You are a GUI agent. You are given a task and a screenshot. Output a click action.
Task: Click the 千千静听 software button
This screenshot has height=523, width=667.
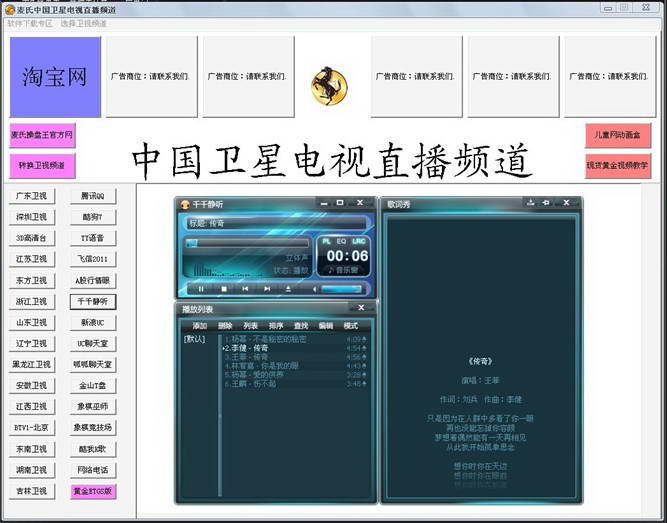click(93, 302)
